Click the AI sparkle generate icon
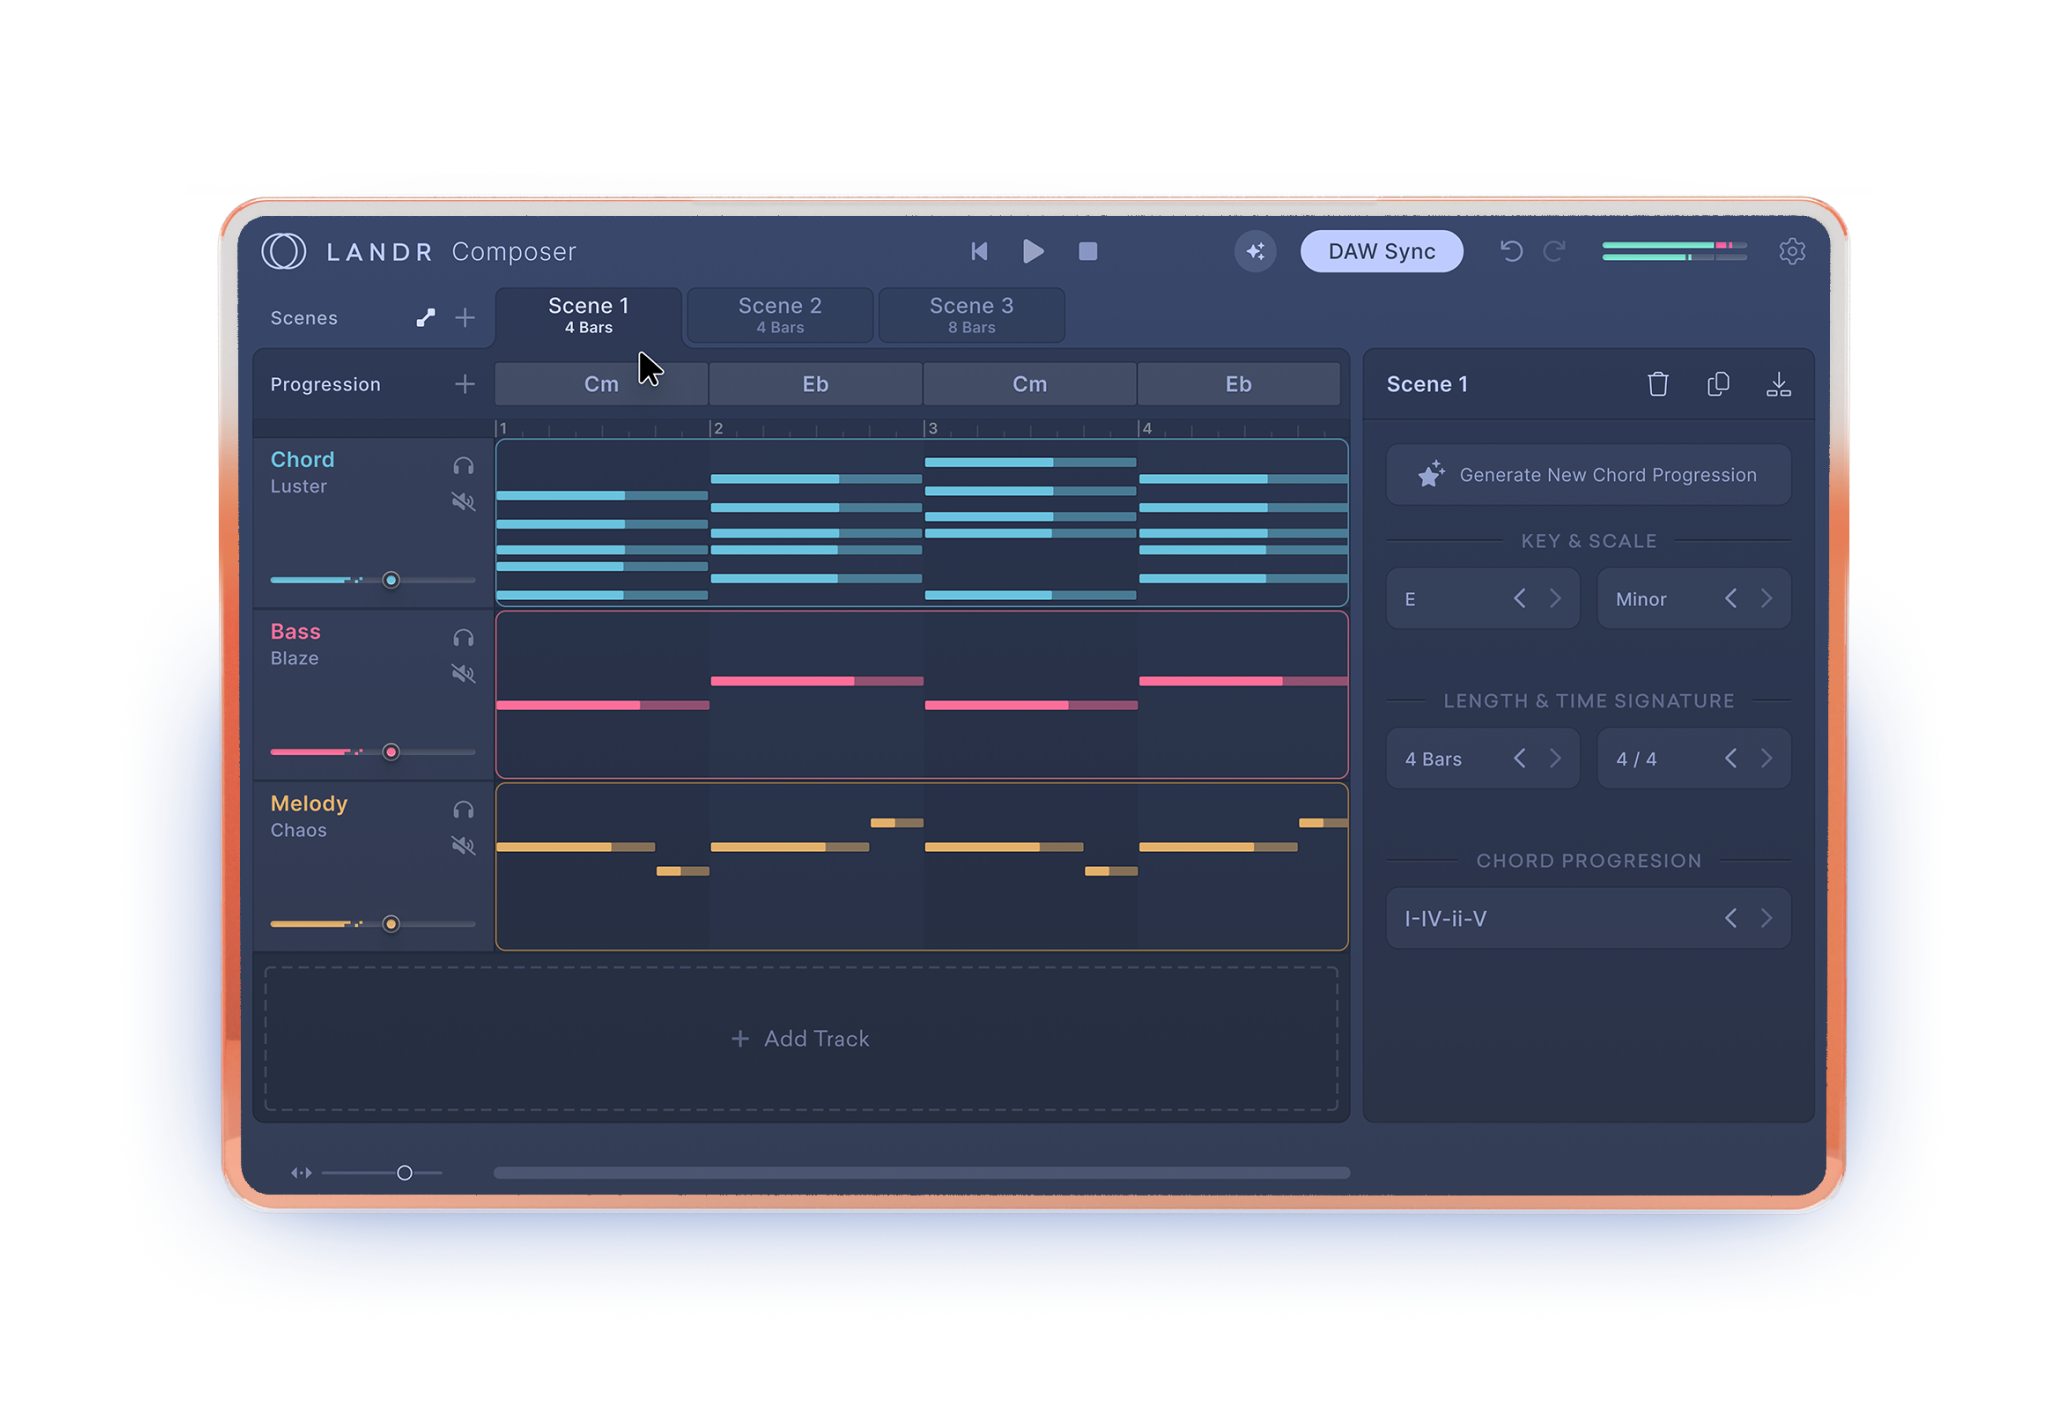This screenshot has width=2061, height=1408. click(x=1255, y=251)
